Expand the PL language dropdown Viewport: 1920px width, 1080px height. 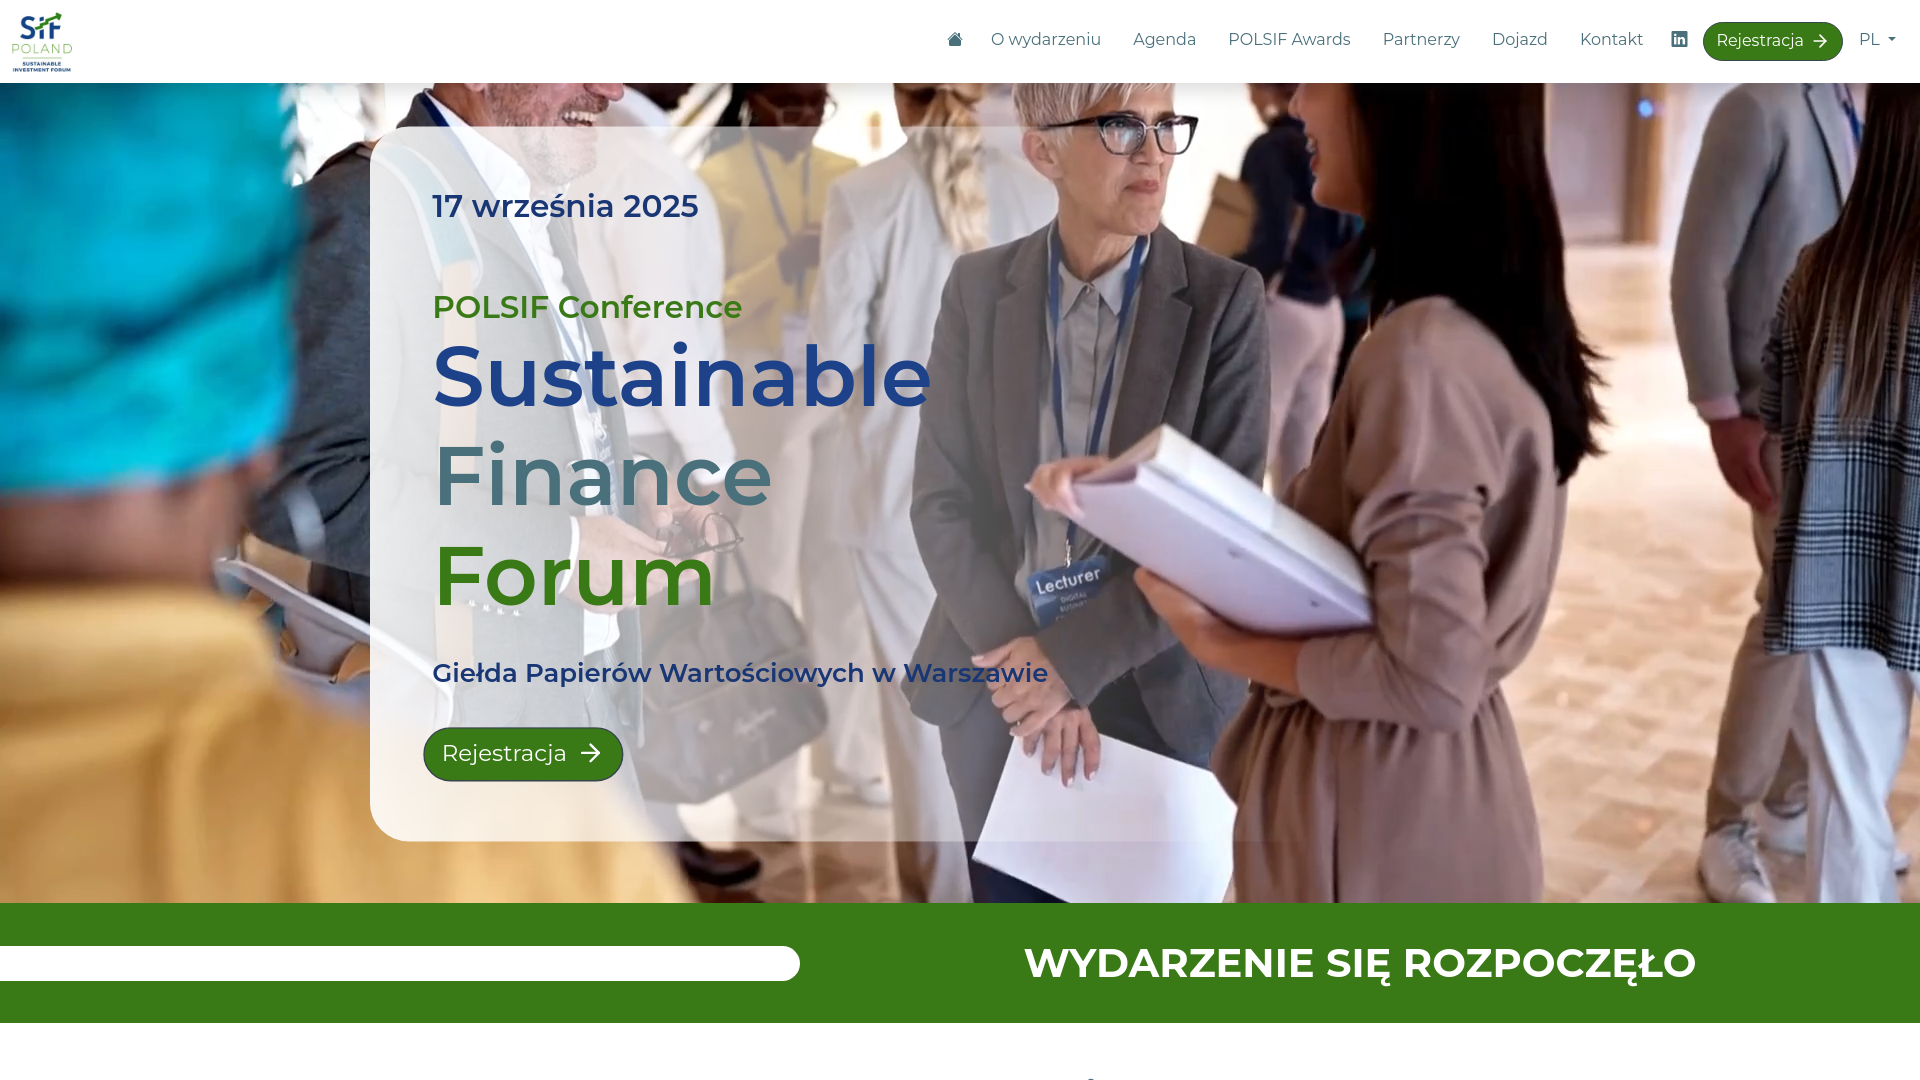[1876, 40]
